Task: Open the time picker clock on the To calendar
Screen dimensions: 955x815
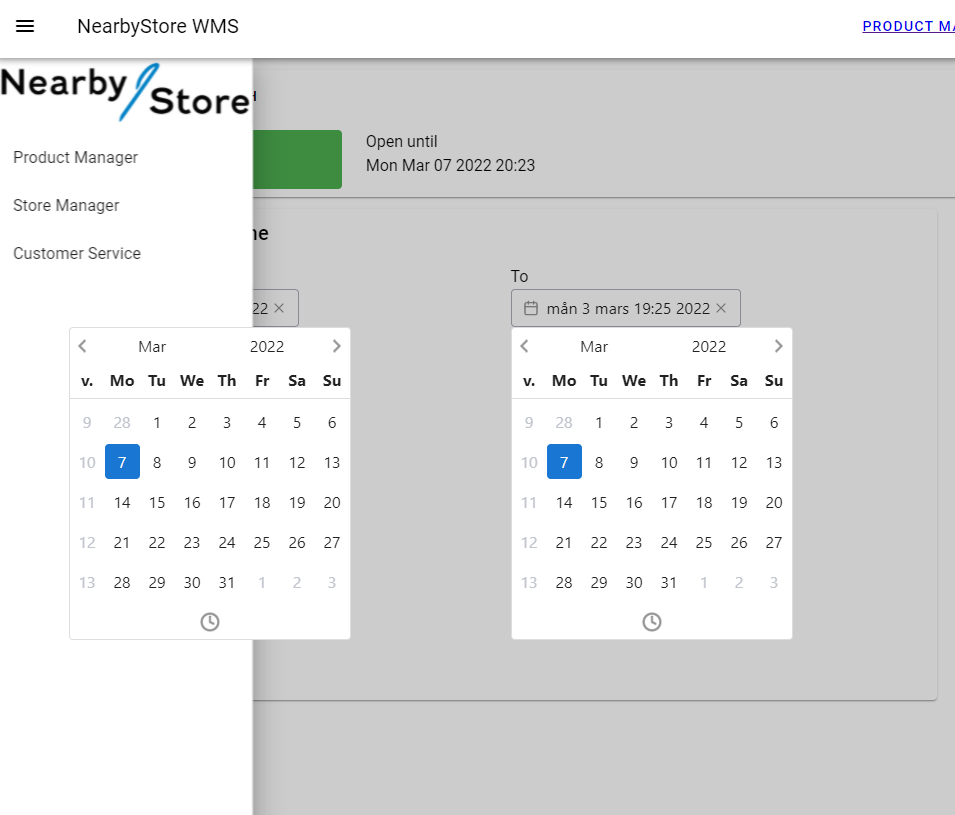Action: (x=651, y=621)
